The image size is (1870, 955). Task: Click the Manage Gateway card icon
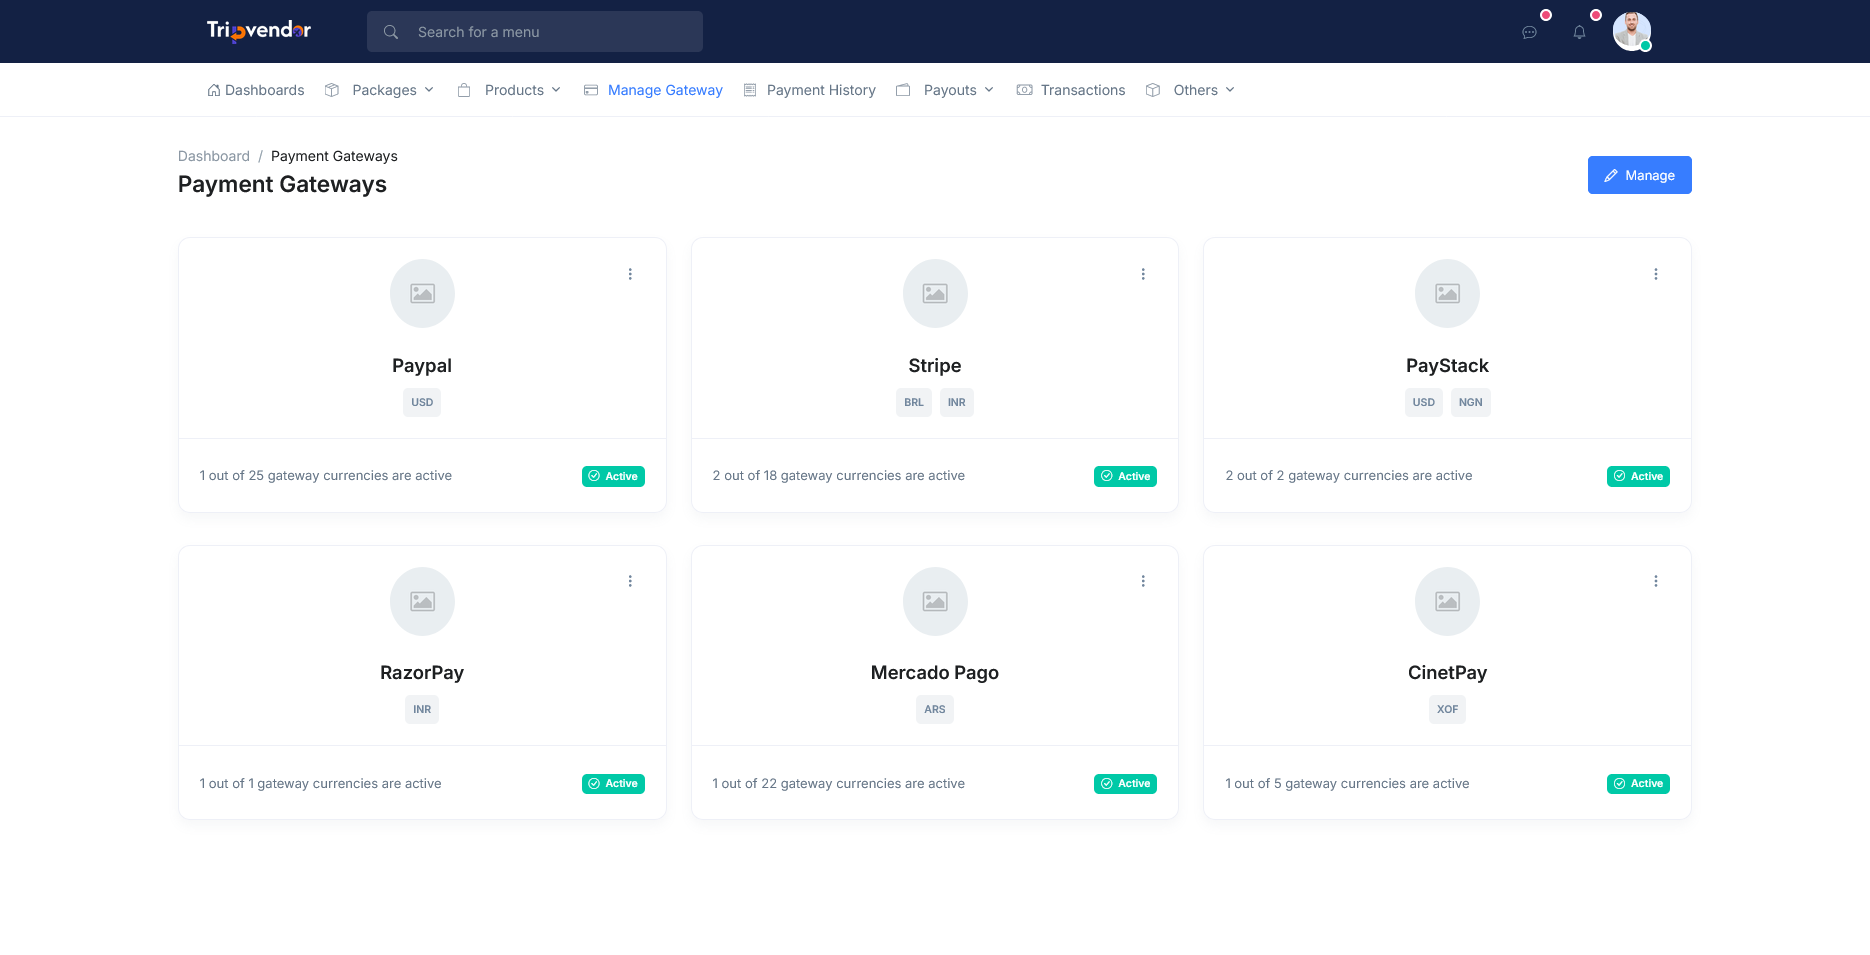(x=591, y=90)
